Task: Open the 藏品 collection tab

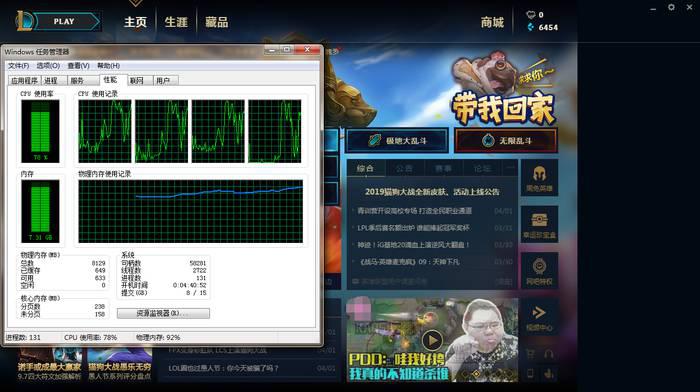Action: click(217, 22)
